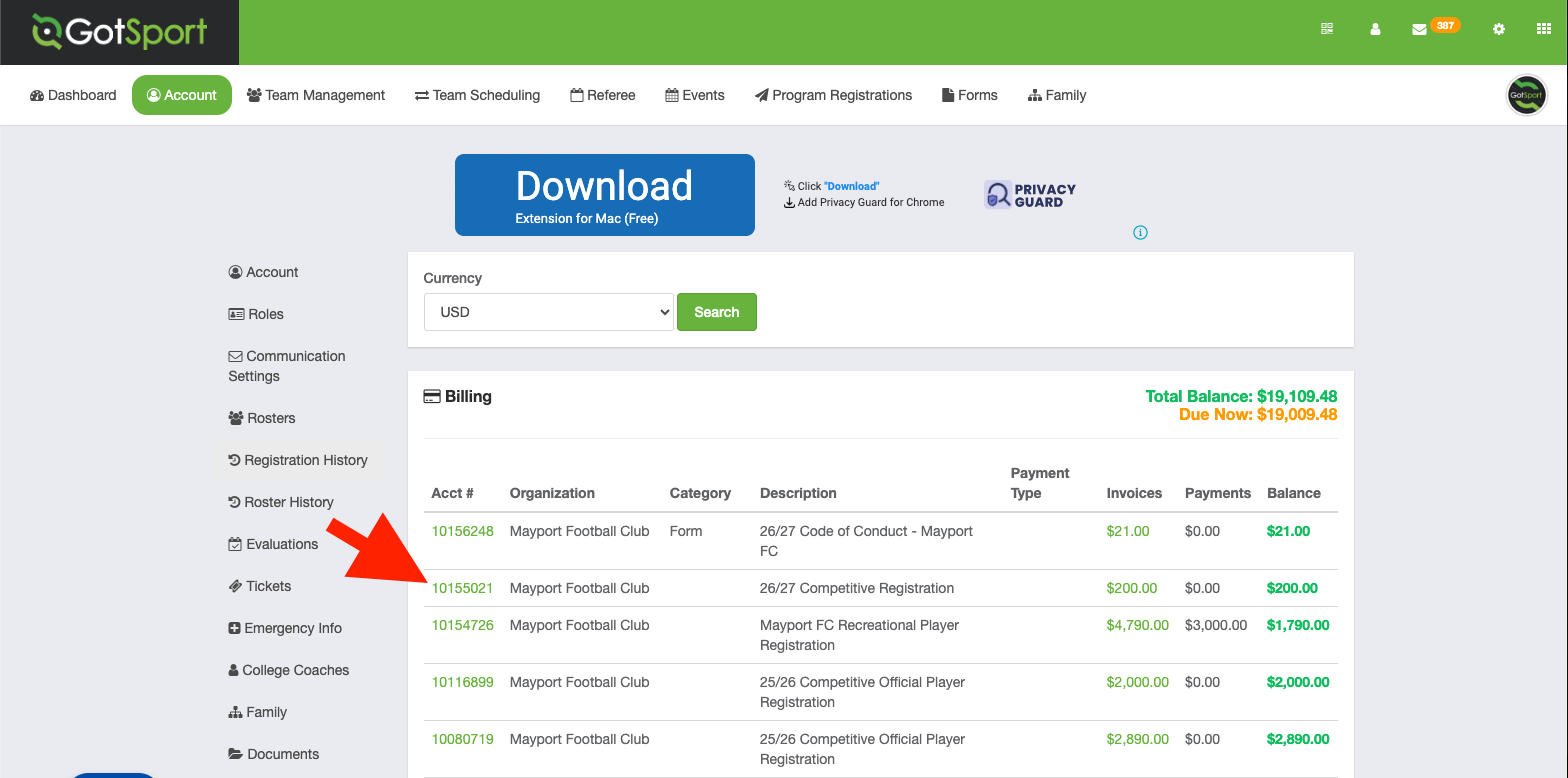Open Program Registrations in the navigation bar
This screenshot has height=778, width=1568.
tap(834, 95)
